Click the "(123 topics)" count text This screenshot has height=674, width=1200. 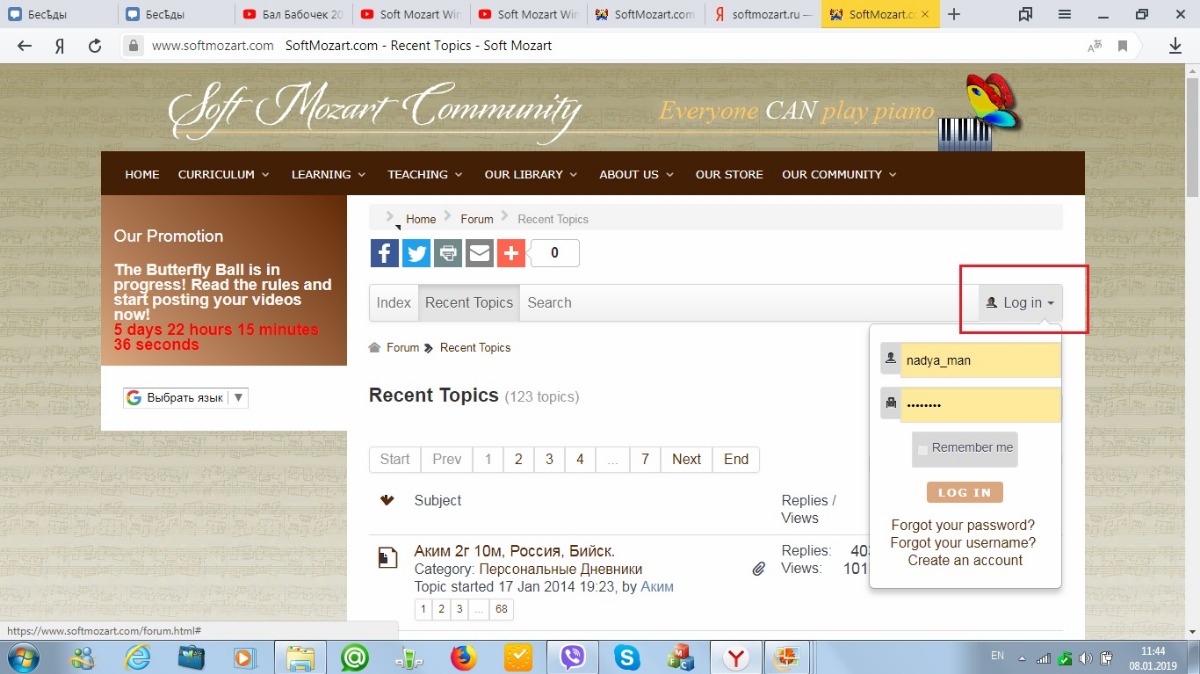click(x=542, y=397)
